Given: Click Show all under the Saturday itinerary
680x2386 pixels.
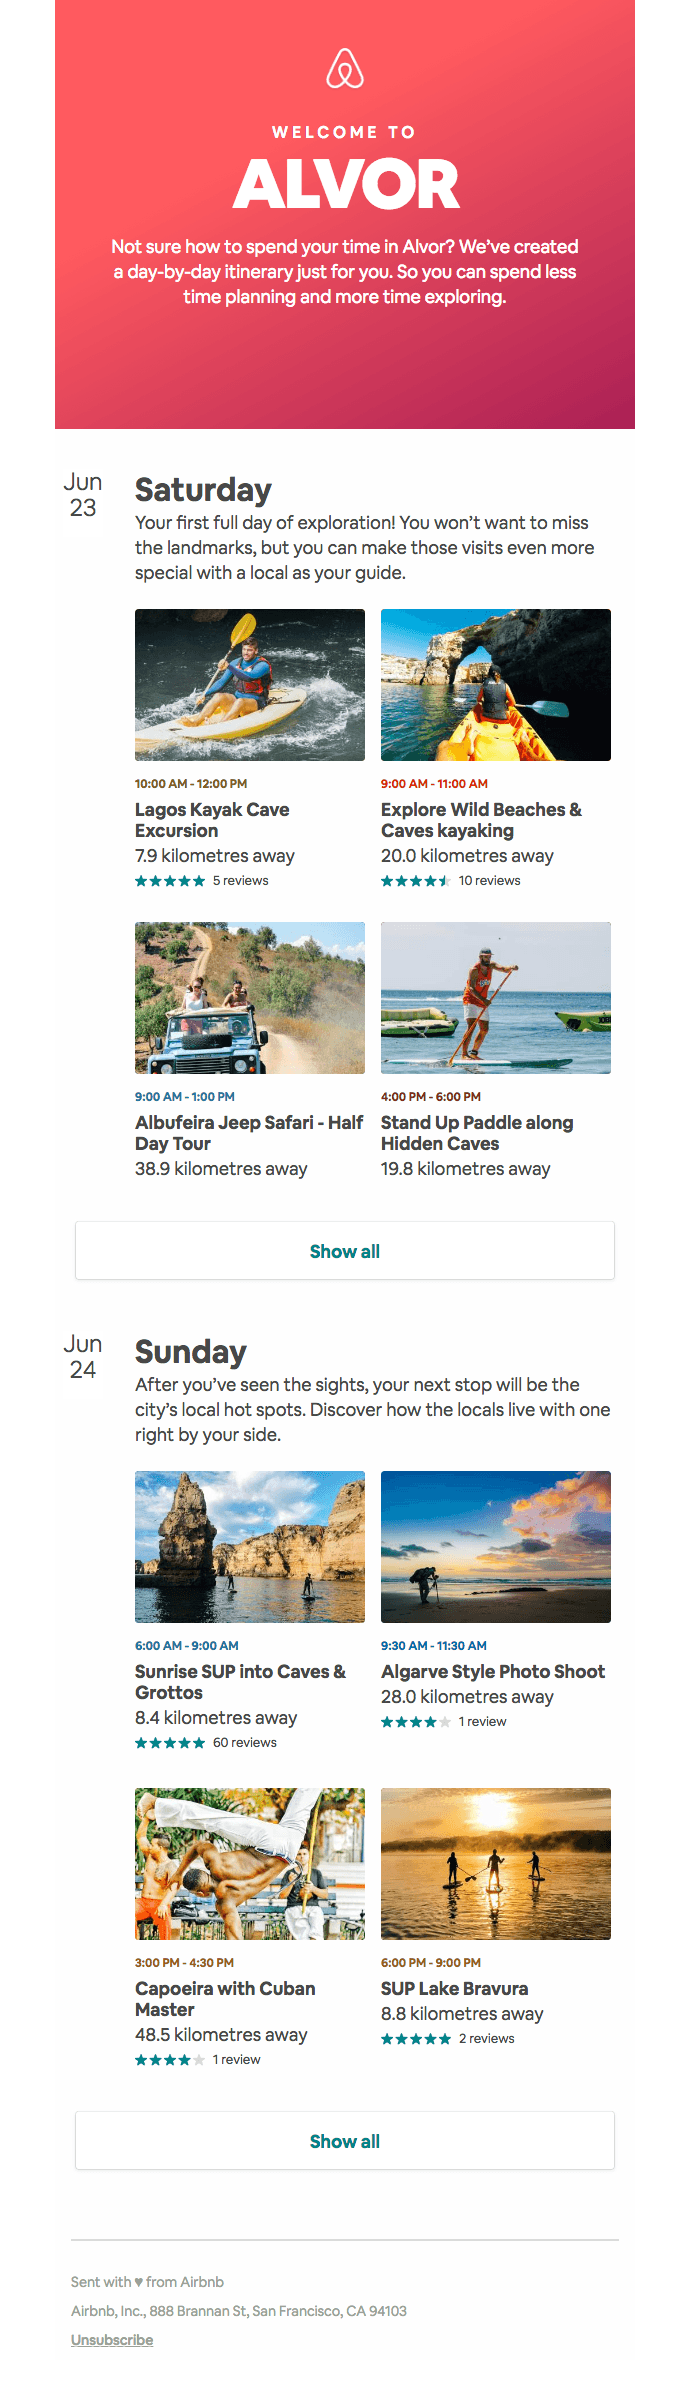Looking at the screenshot, I should [x=345, y=1250].
